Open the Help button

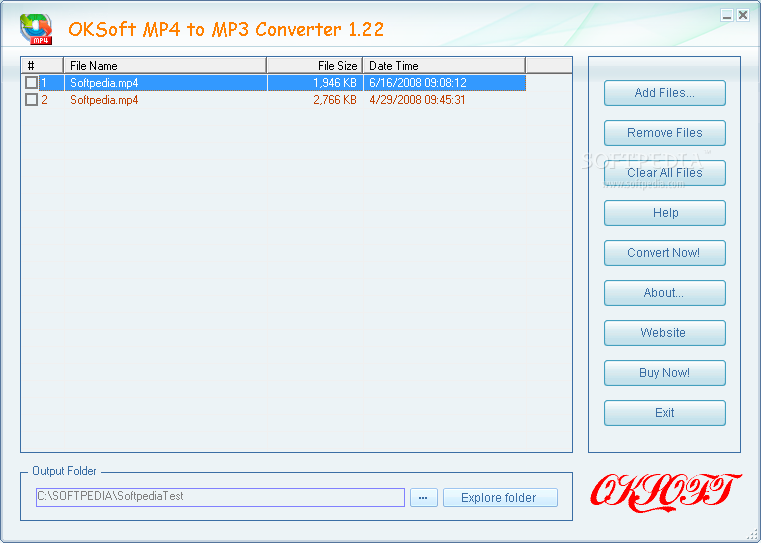click(664, 213)
